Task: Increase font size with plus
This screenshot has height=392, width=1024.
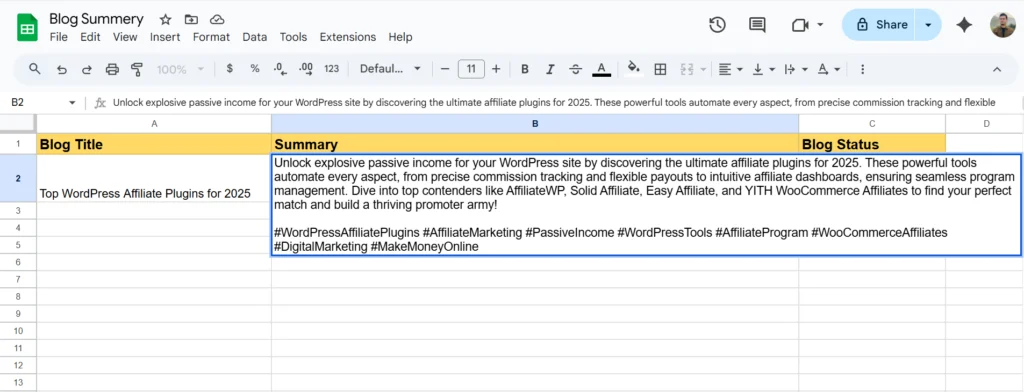Action: tap(496, 69)
